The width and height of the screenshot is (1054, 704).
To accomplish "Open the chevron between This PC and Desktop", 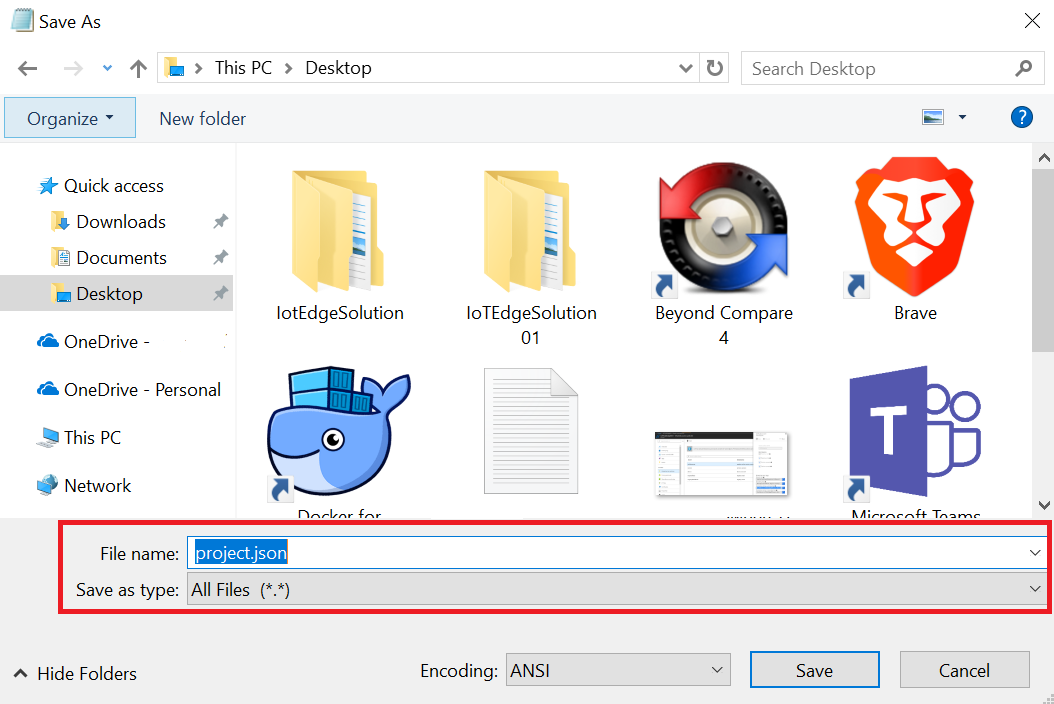I will (x=288, y=68).
